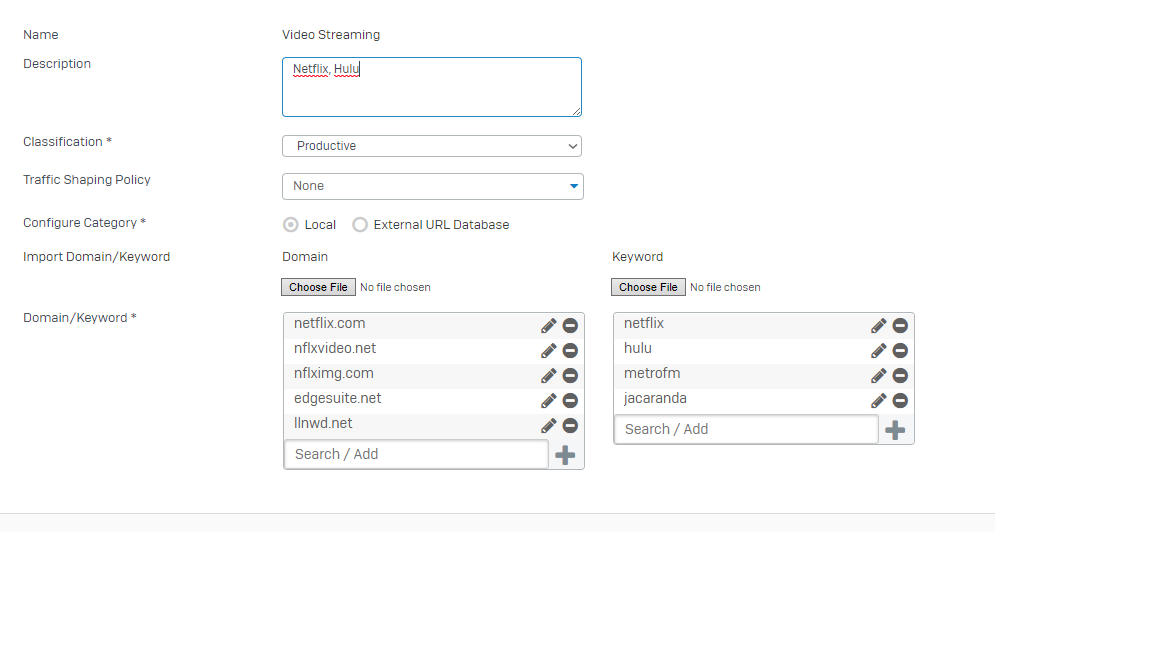Select the metrofm keyword row text
1152x648 pixels.
pyautogui.click(x=652, y=373)
